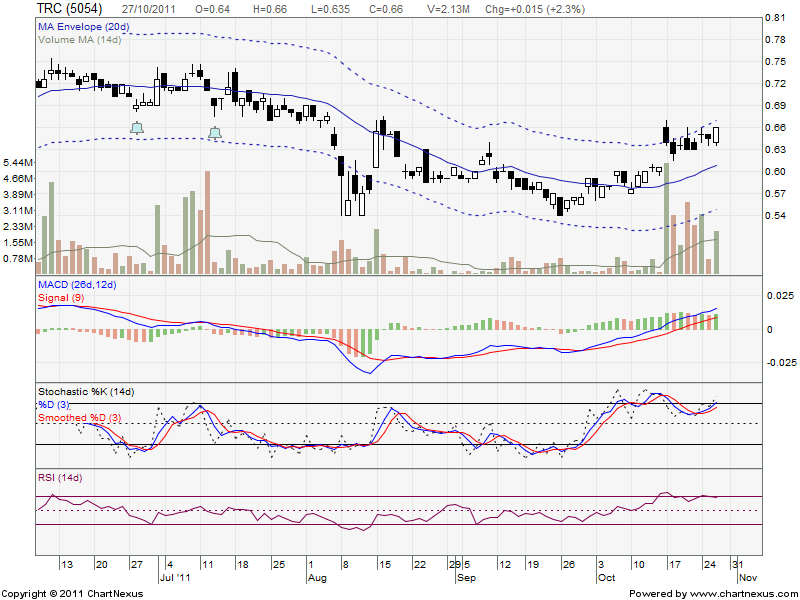
Task: Select the Oct month label on the time axis
Action: 605,578
